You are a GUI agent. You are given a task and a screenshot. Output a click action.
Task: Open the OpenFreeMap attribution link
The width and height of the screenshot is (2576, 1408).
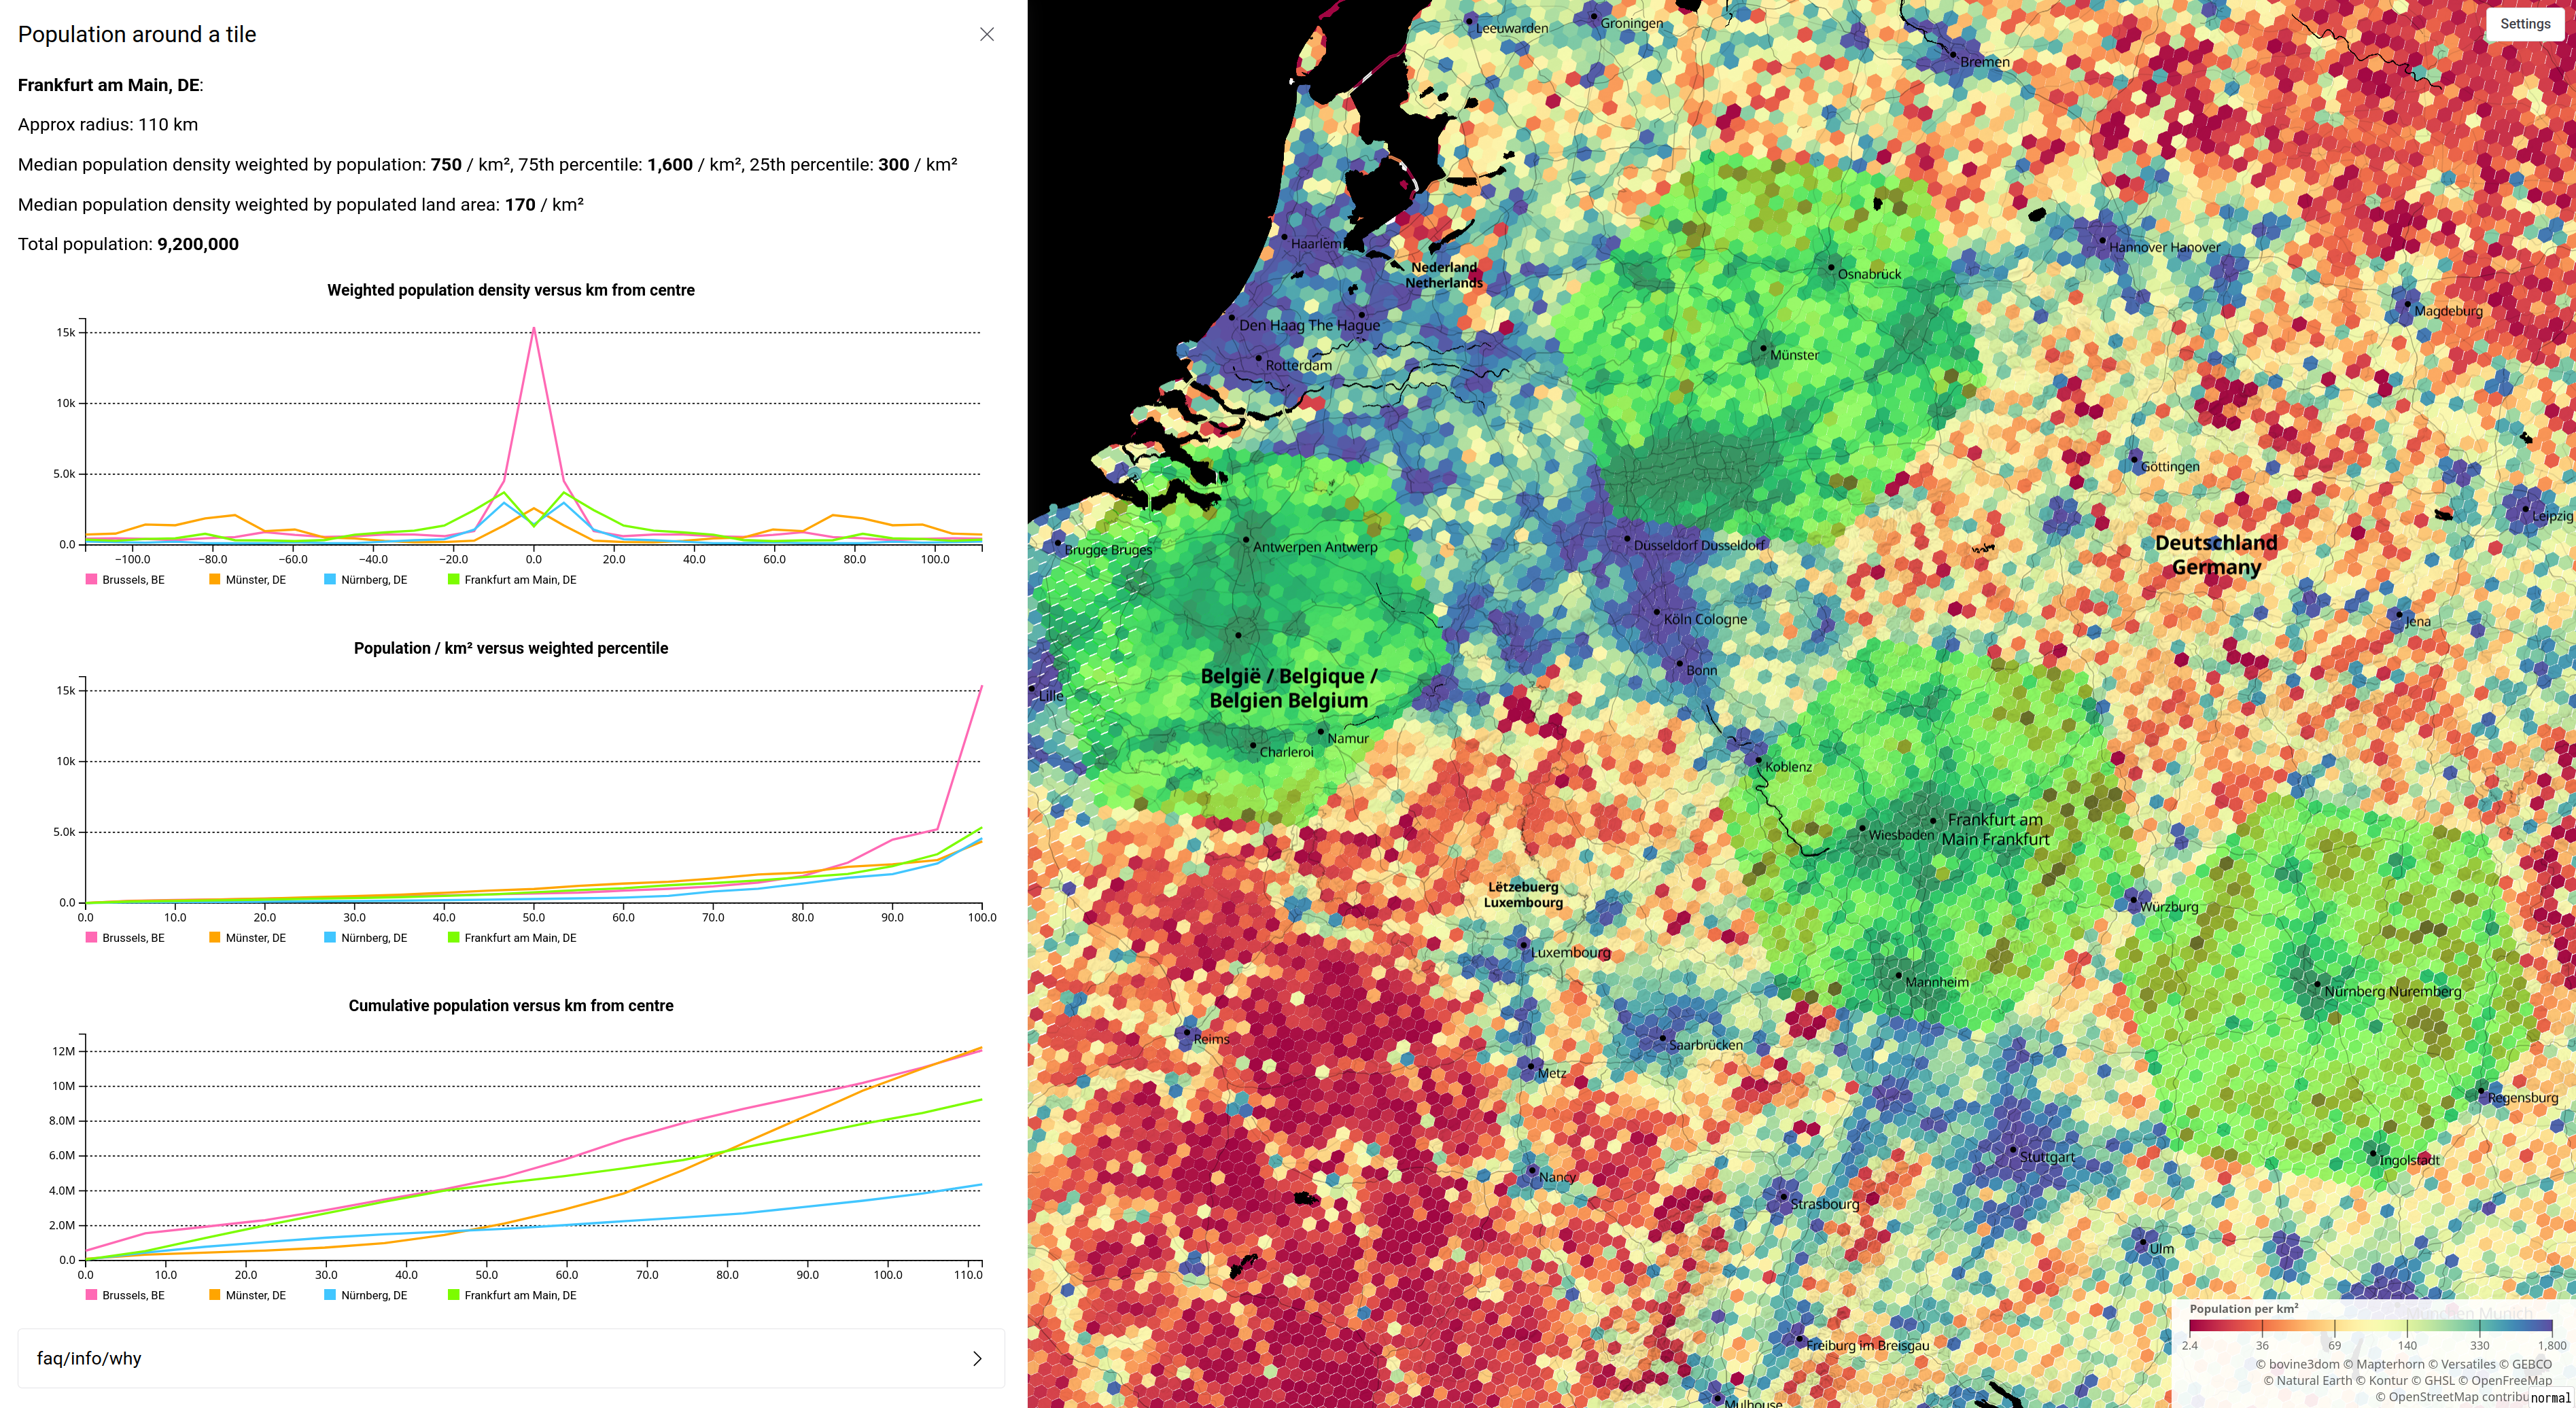click(2511, 1380)
